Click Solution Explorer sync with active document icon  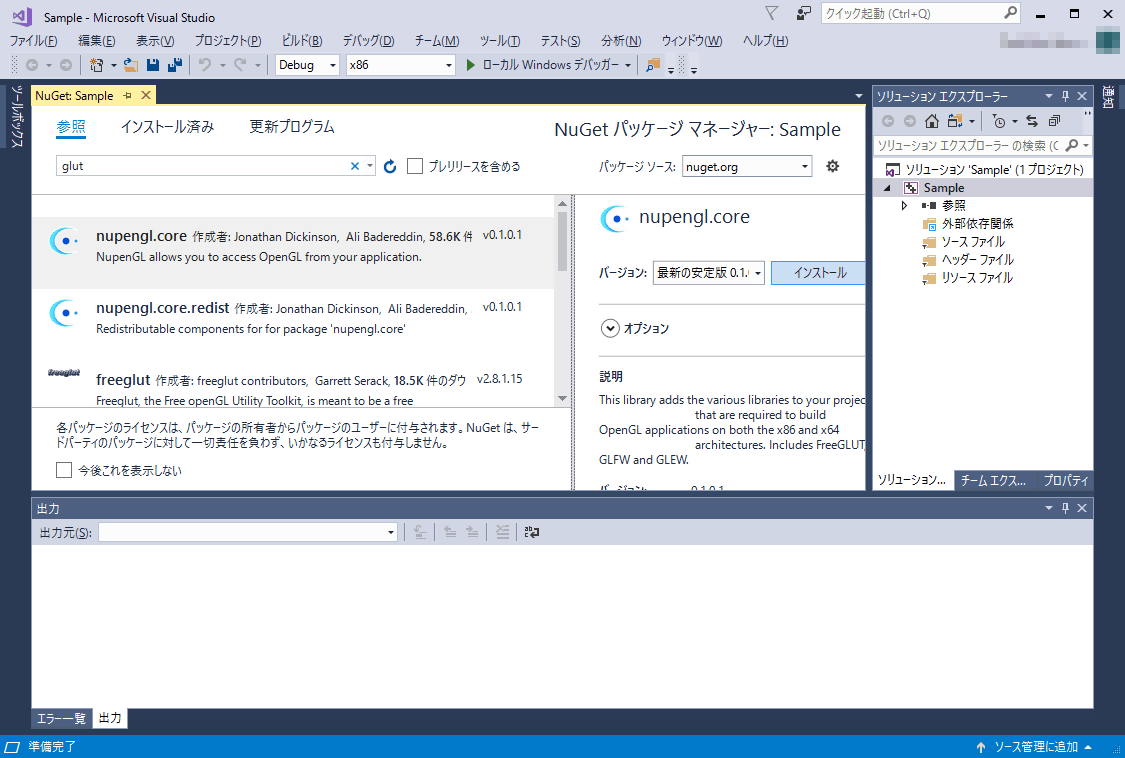click(x=1032, y=121)
